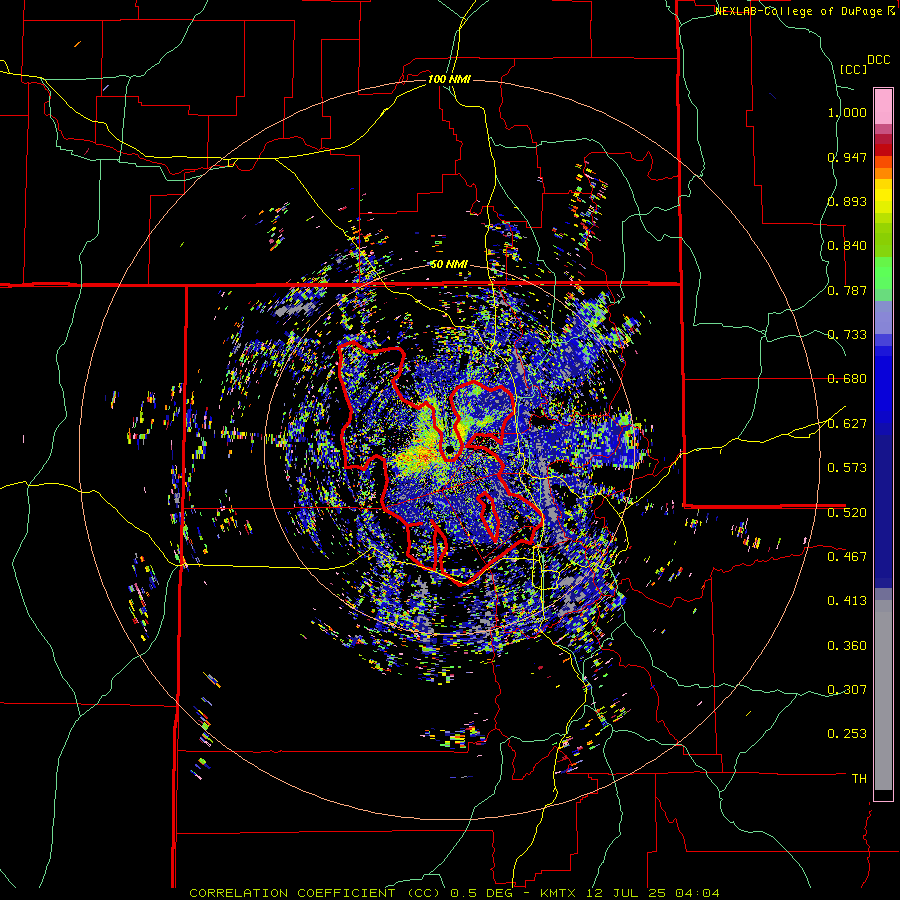The image size is (900, 900).
Task: Select the 0.733 legend value
Action: click(x=847, y=335)
